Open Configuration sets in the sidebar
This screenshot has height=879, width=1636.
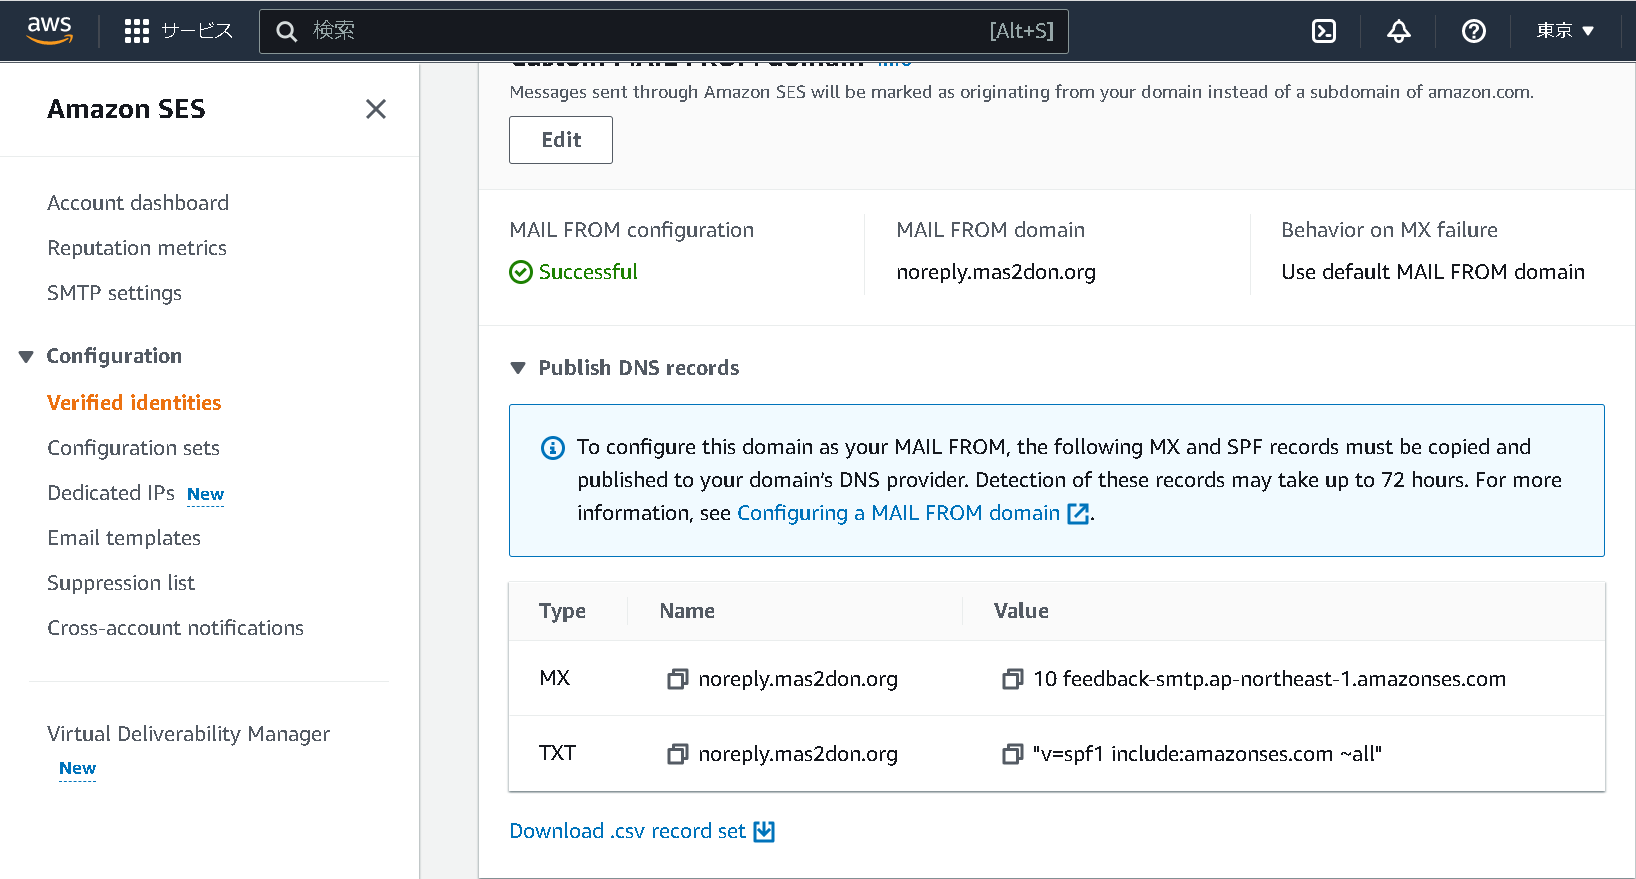133,448
